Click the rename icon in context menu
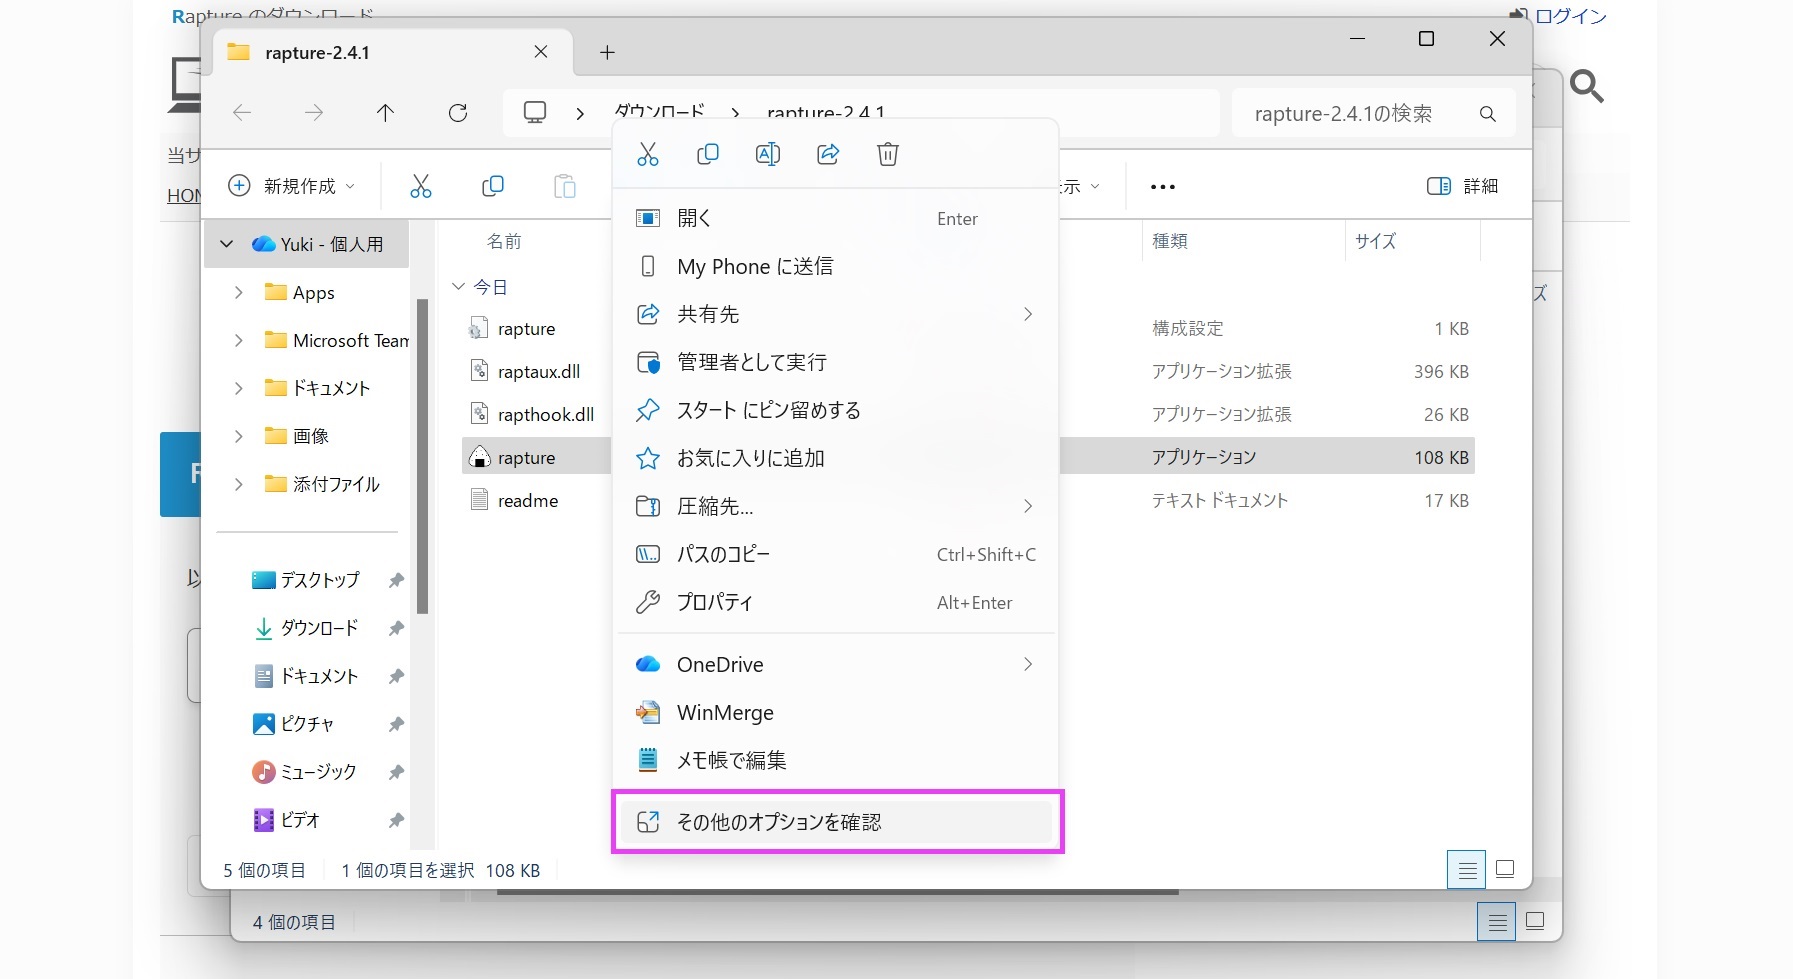This screenshot has height=979, width=1793. [x=768, y=154]
